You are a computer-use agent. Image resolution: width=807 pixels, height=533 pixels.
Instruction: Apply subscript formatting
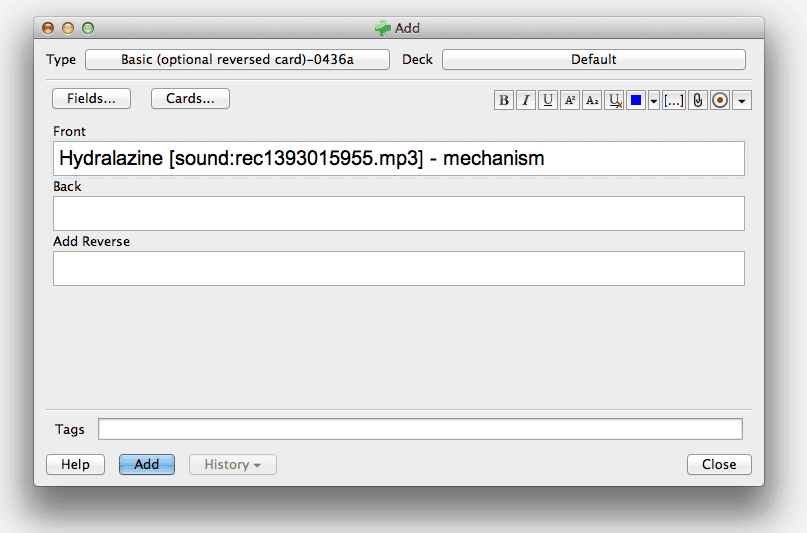[x=592, y=100]
